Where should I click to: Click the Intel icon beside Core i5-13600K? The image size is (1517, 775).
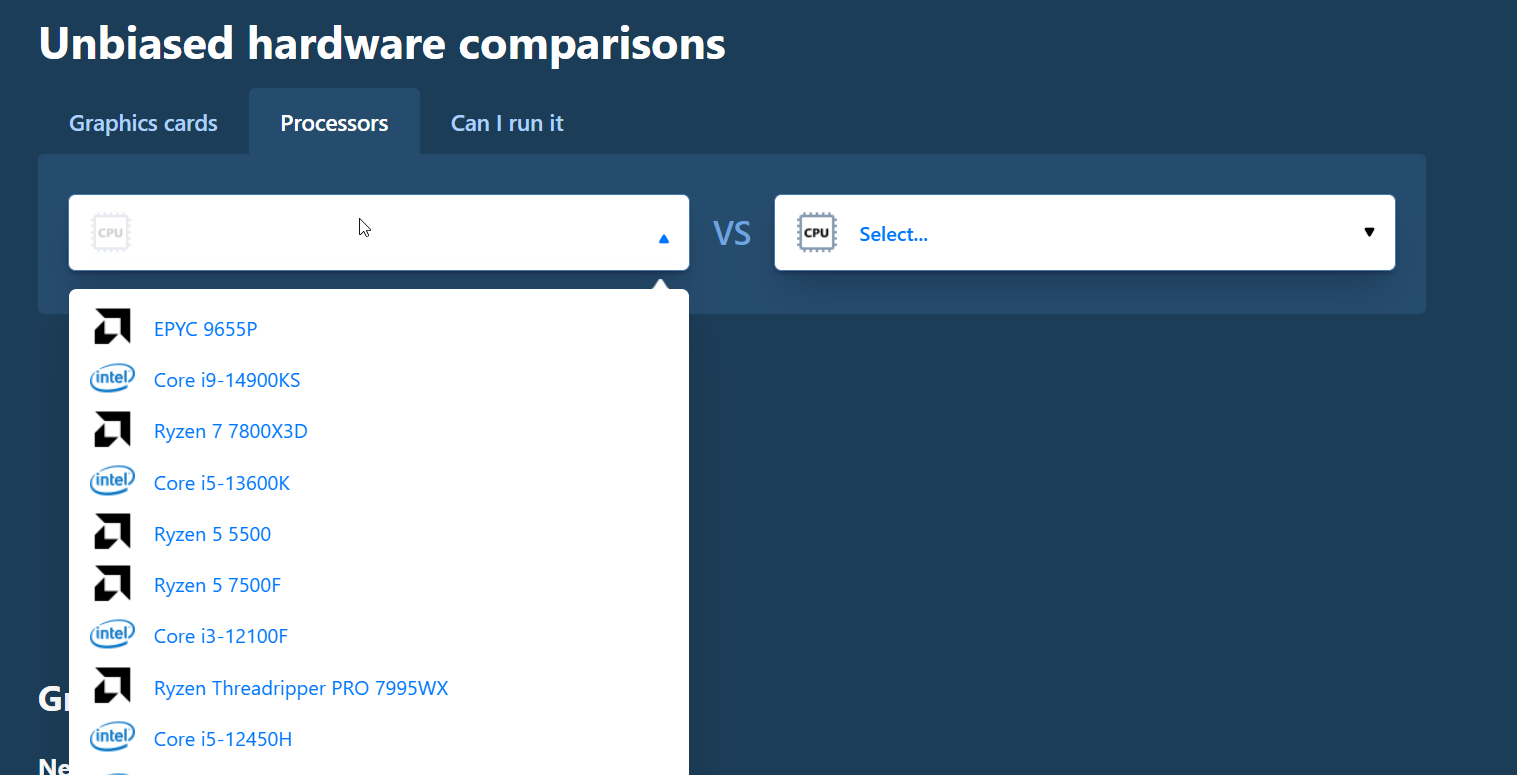coord(112,480)
